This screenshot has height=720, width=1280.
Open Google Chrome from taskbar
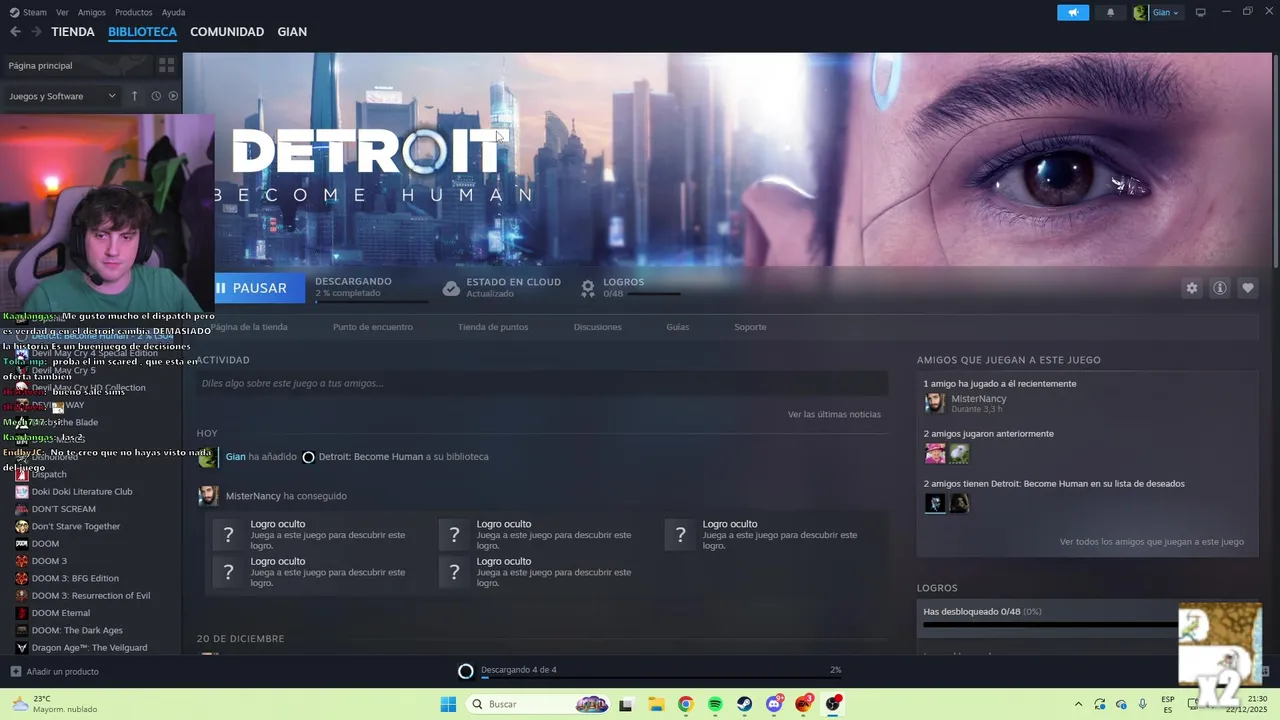685,704
